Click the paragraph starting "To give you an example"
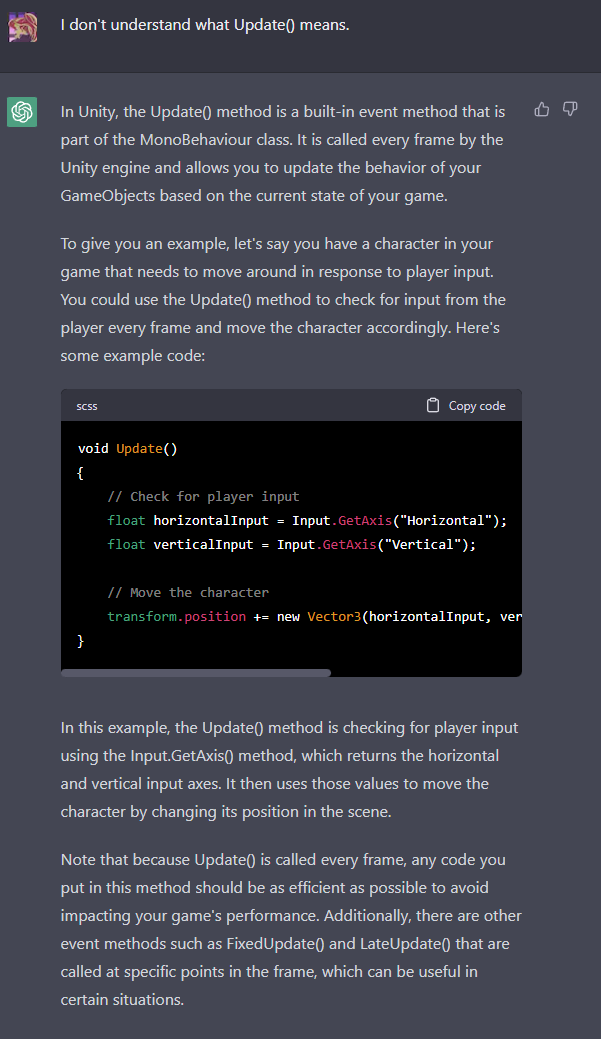This screenshot has height=1039, width=601. [283, 299]
